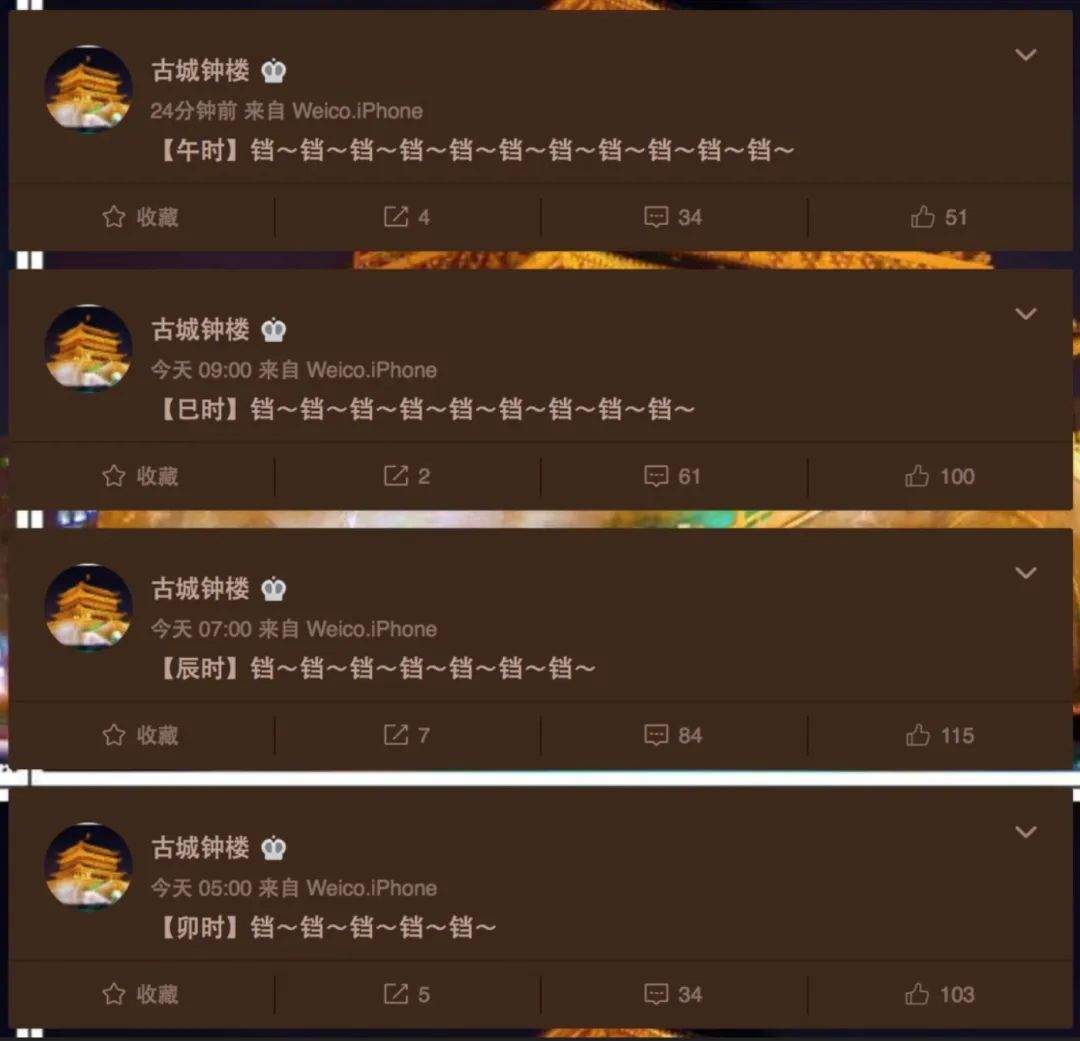1080x1041 pixels.
Task: Like the 卯时 post with 103 likes
Action: (939, 994)
